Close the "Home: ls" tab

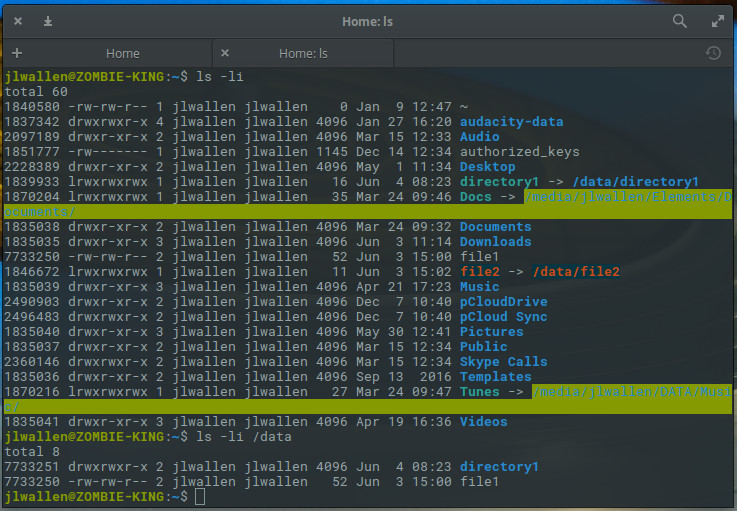tap(225, 53)
